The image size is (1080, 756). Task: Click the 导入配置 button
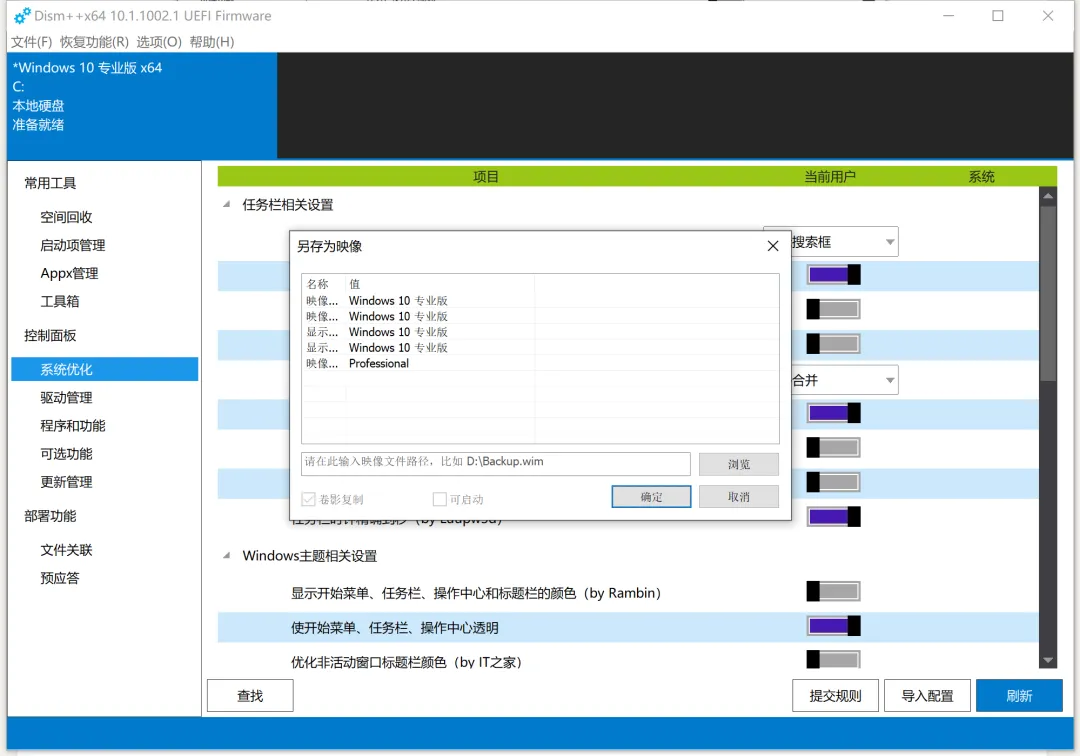click(927, 696)
